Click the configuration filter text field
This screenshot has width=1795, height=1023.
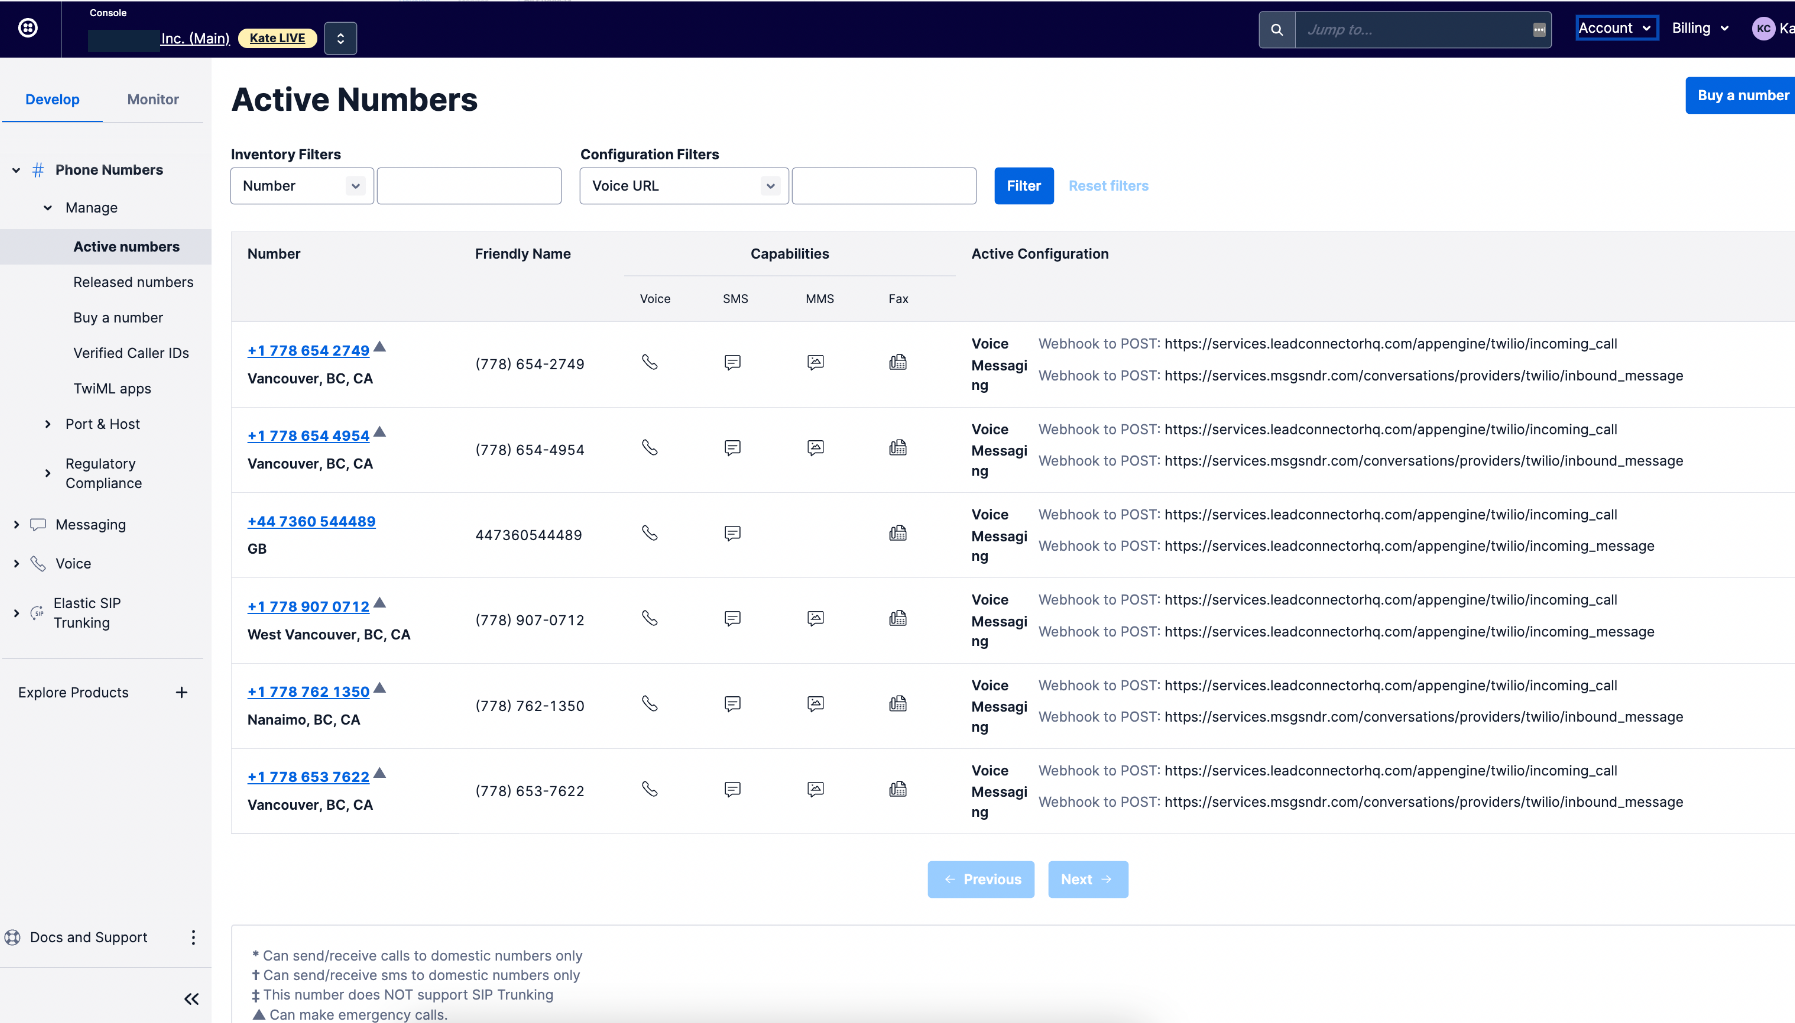point(884,186)
